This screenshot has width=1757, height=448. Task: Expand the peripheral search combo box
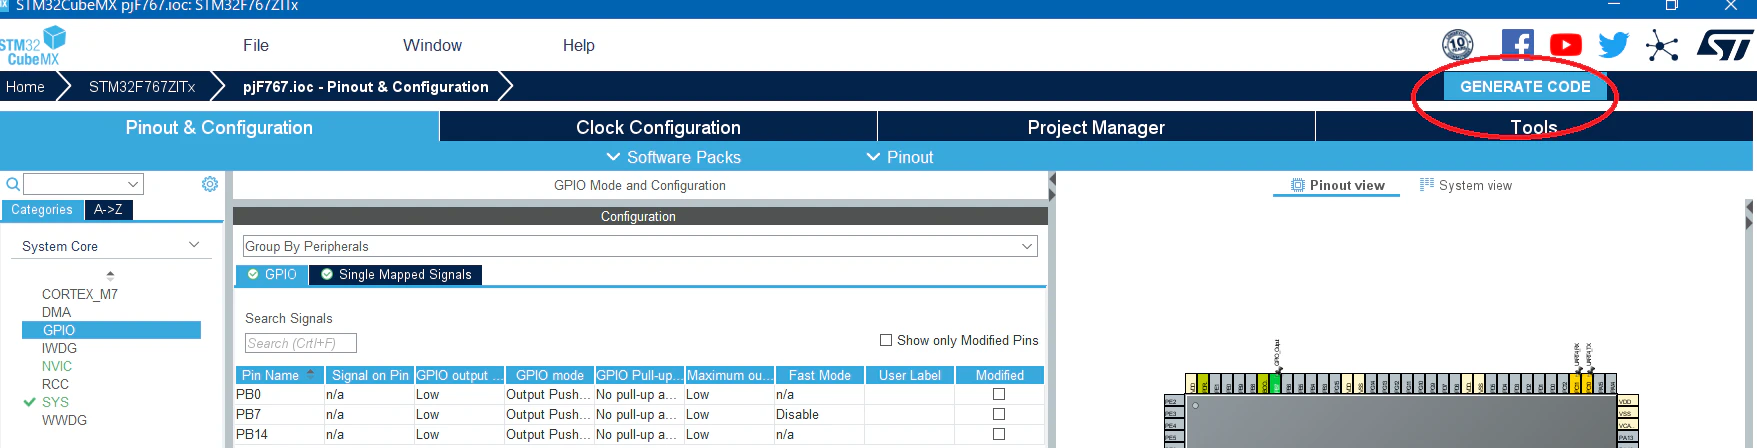click(x=133, y=184)
